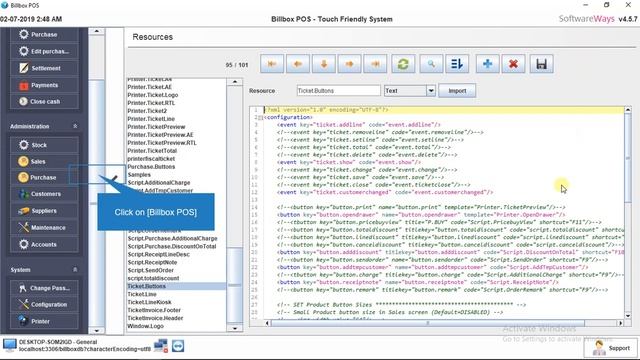Select Window.Logo in resource list

(145, 326)
